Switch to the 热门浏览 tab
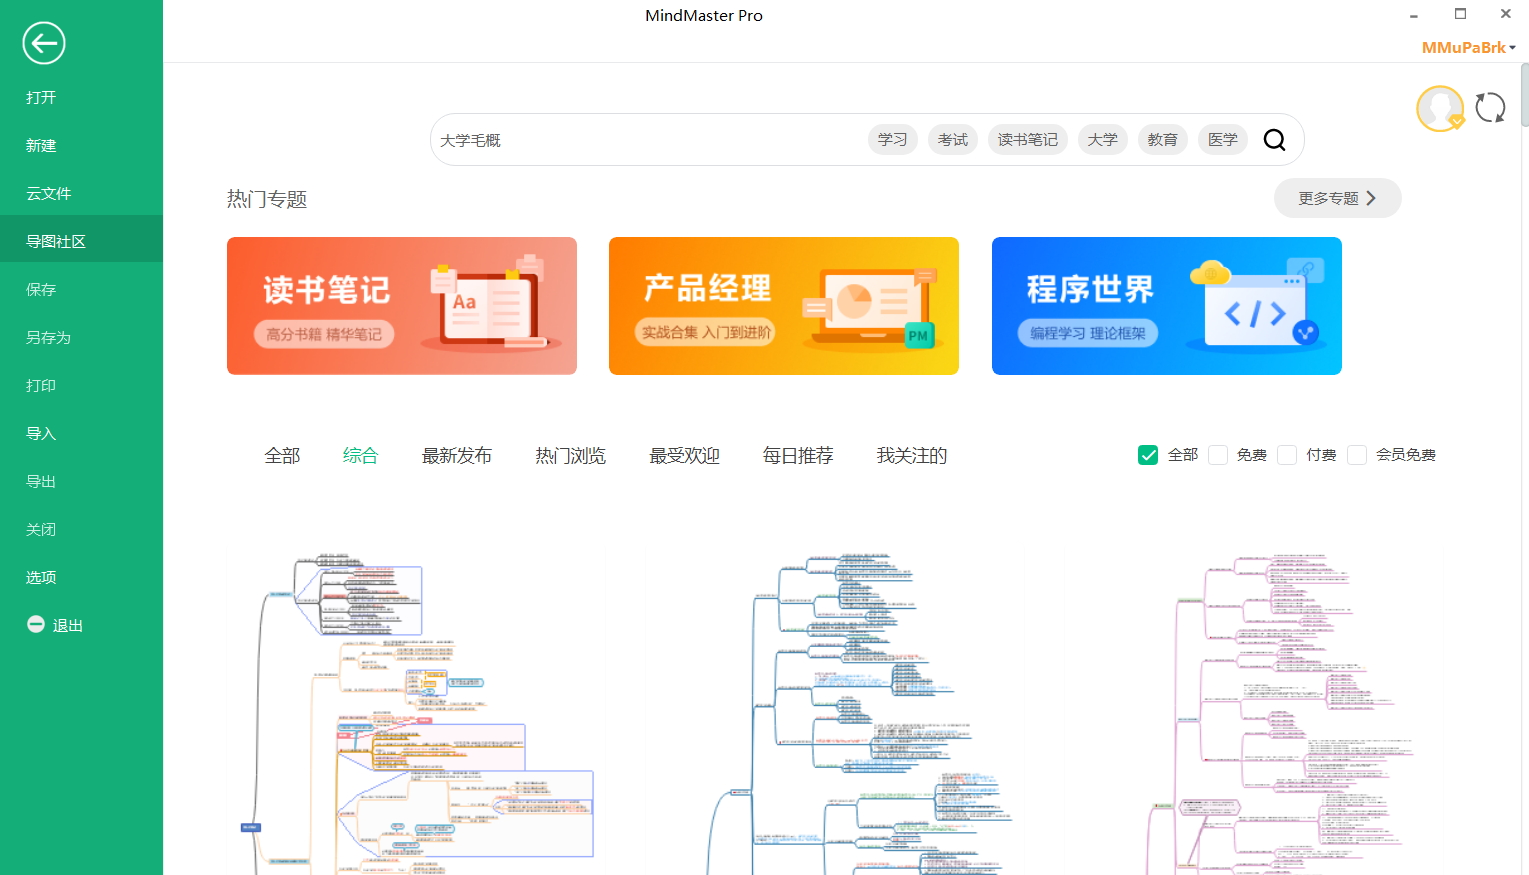This screenshot has height=875, width=1529. (571, 456)
